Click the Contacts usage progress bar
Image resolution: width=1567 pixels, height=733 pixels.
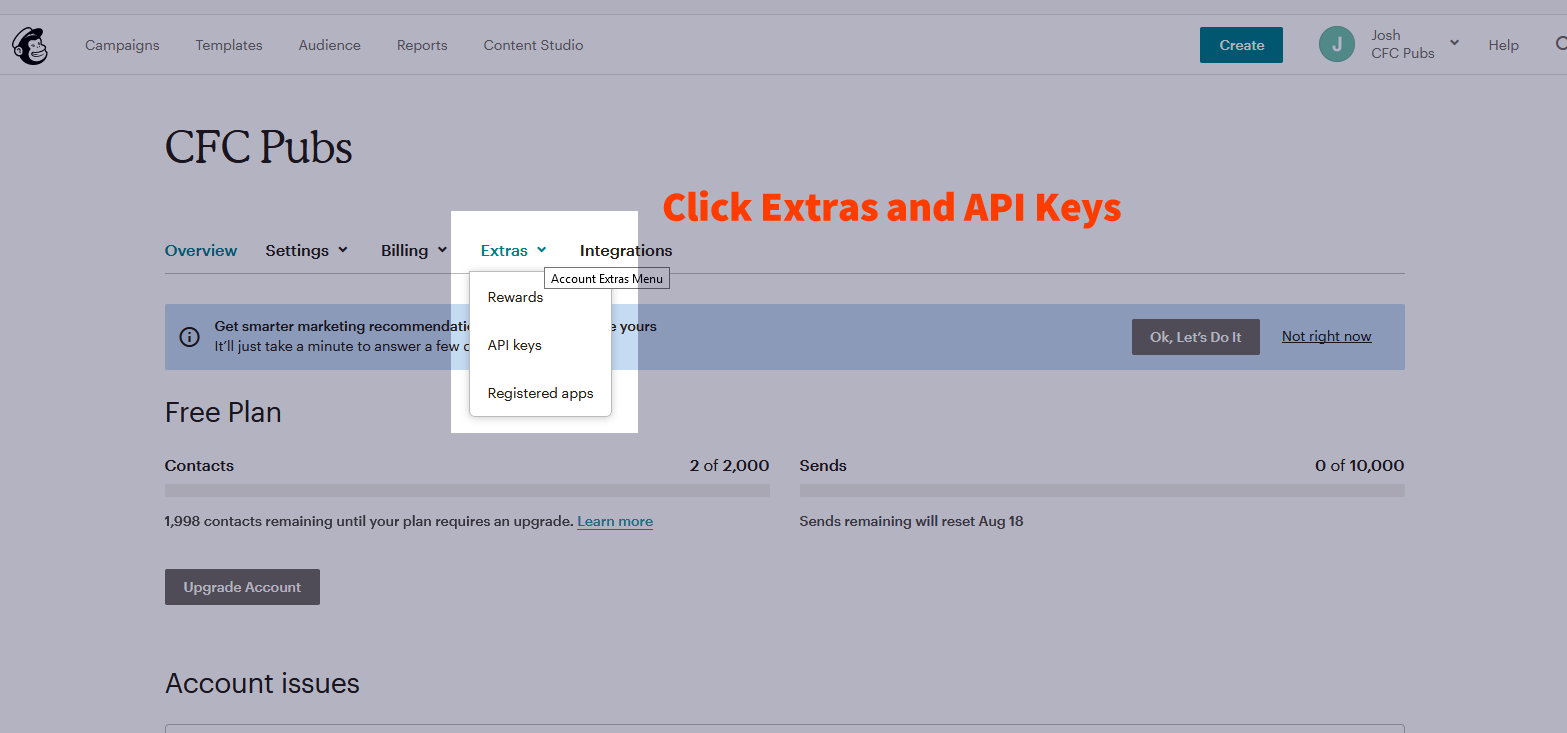click(x=467, y=491)
